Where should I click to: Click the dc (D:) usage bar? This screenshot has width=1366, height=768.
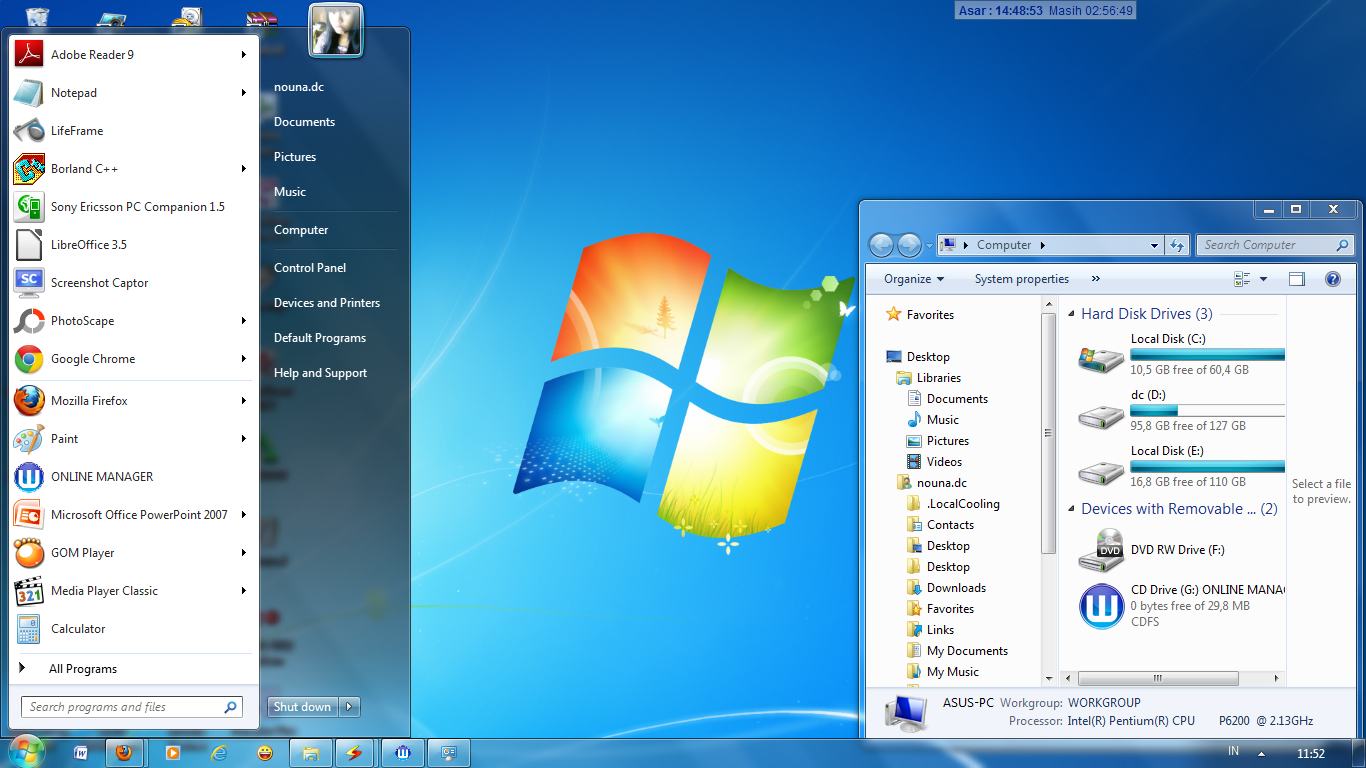[x=1207, y=410]
